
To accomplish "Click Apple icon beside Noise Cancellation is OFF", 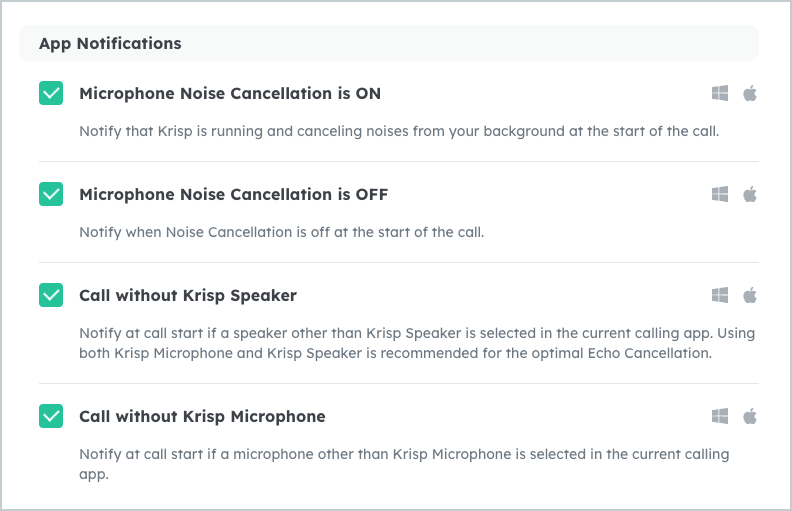I will pos(750,194).
